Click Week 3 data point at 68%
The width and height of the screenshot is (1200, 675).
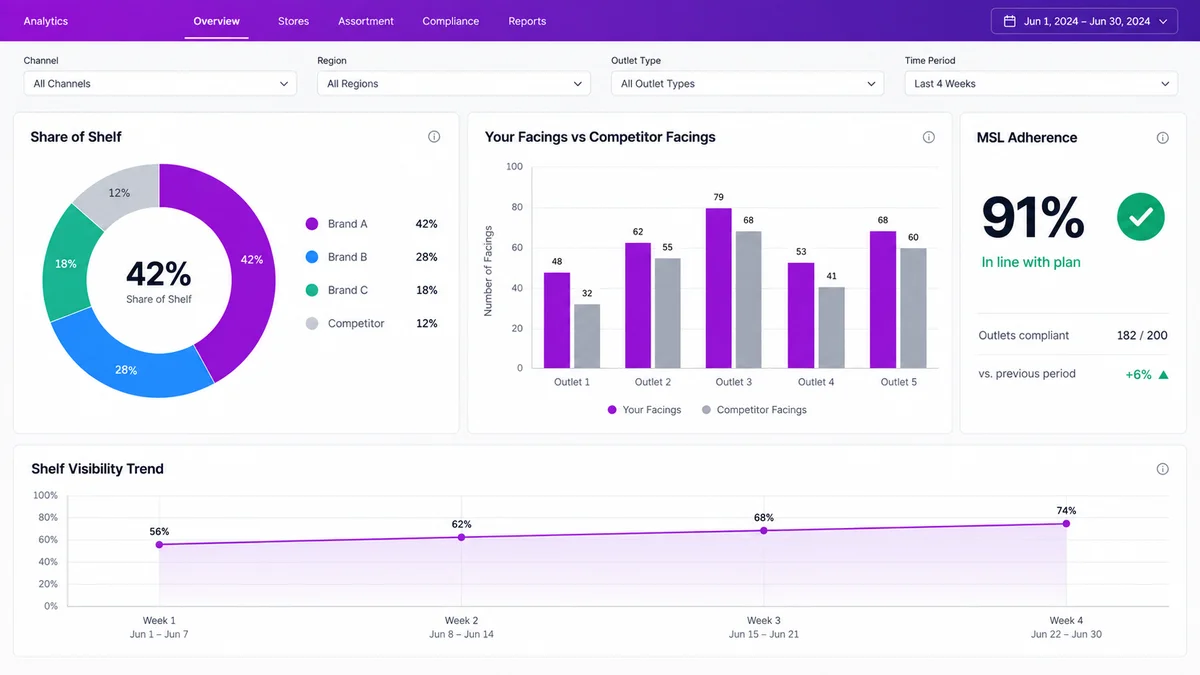point(764,530)
